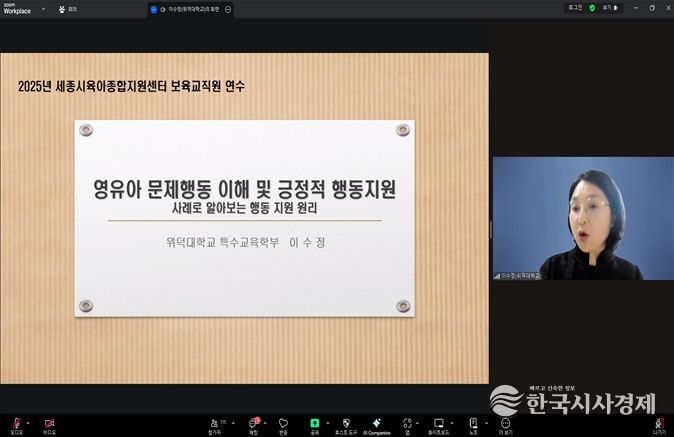
Task: Turn on the video camera
Action: (x=49, y=423)
